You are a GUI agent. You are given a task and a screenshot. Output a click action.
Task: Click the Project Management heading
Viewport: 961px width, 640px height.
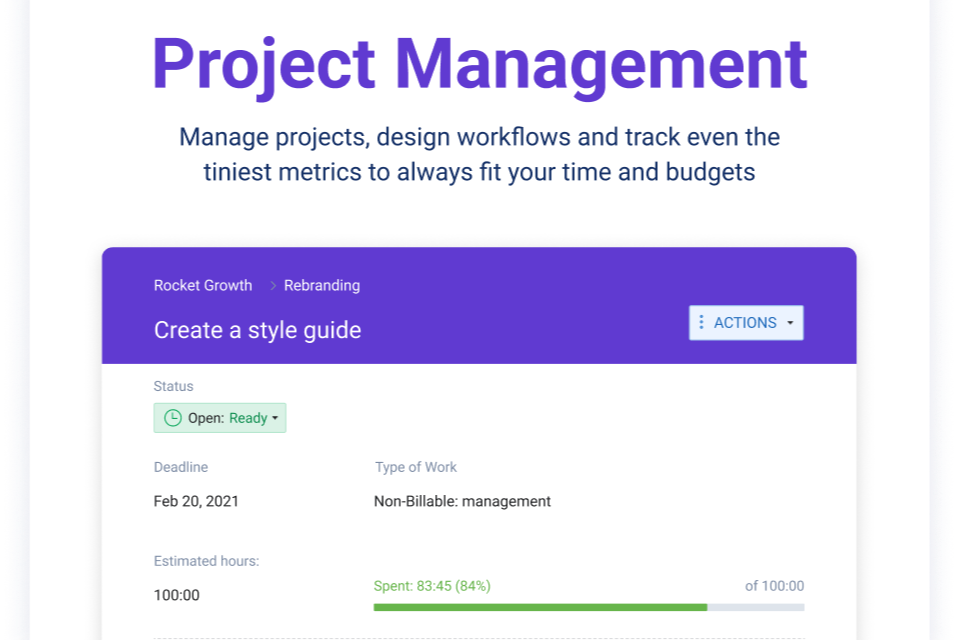[479, 65]
